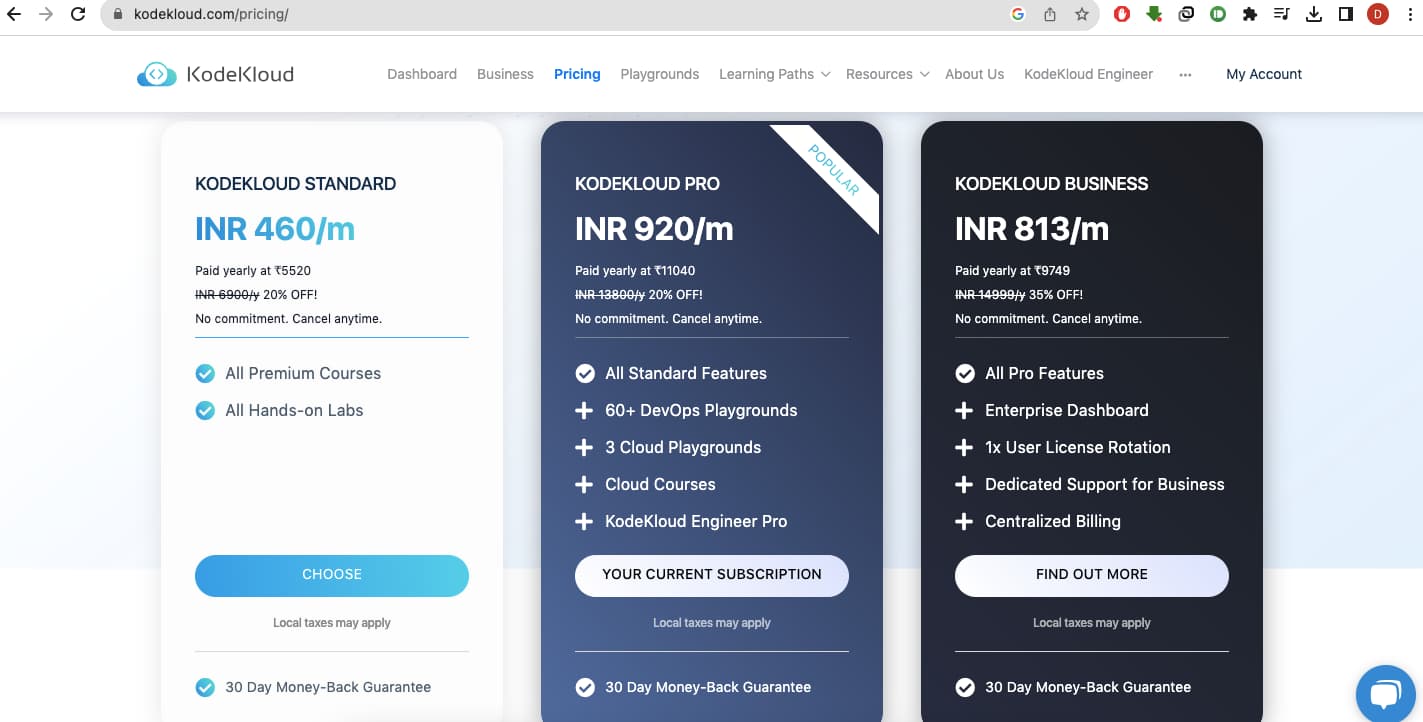The image size is (1423, 722).
Task: Go to Dashboard in navigation
Action: (422, 74)
